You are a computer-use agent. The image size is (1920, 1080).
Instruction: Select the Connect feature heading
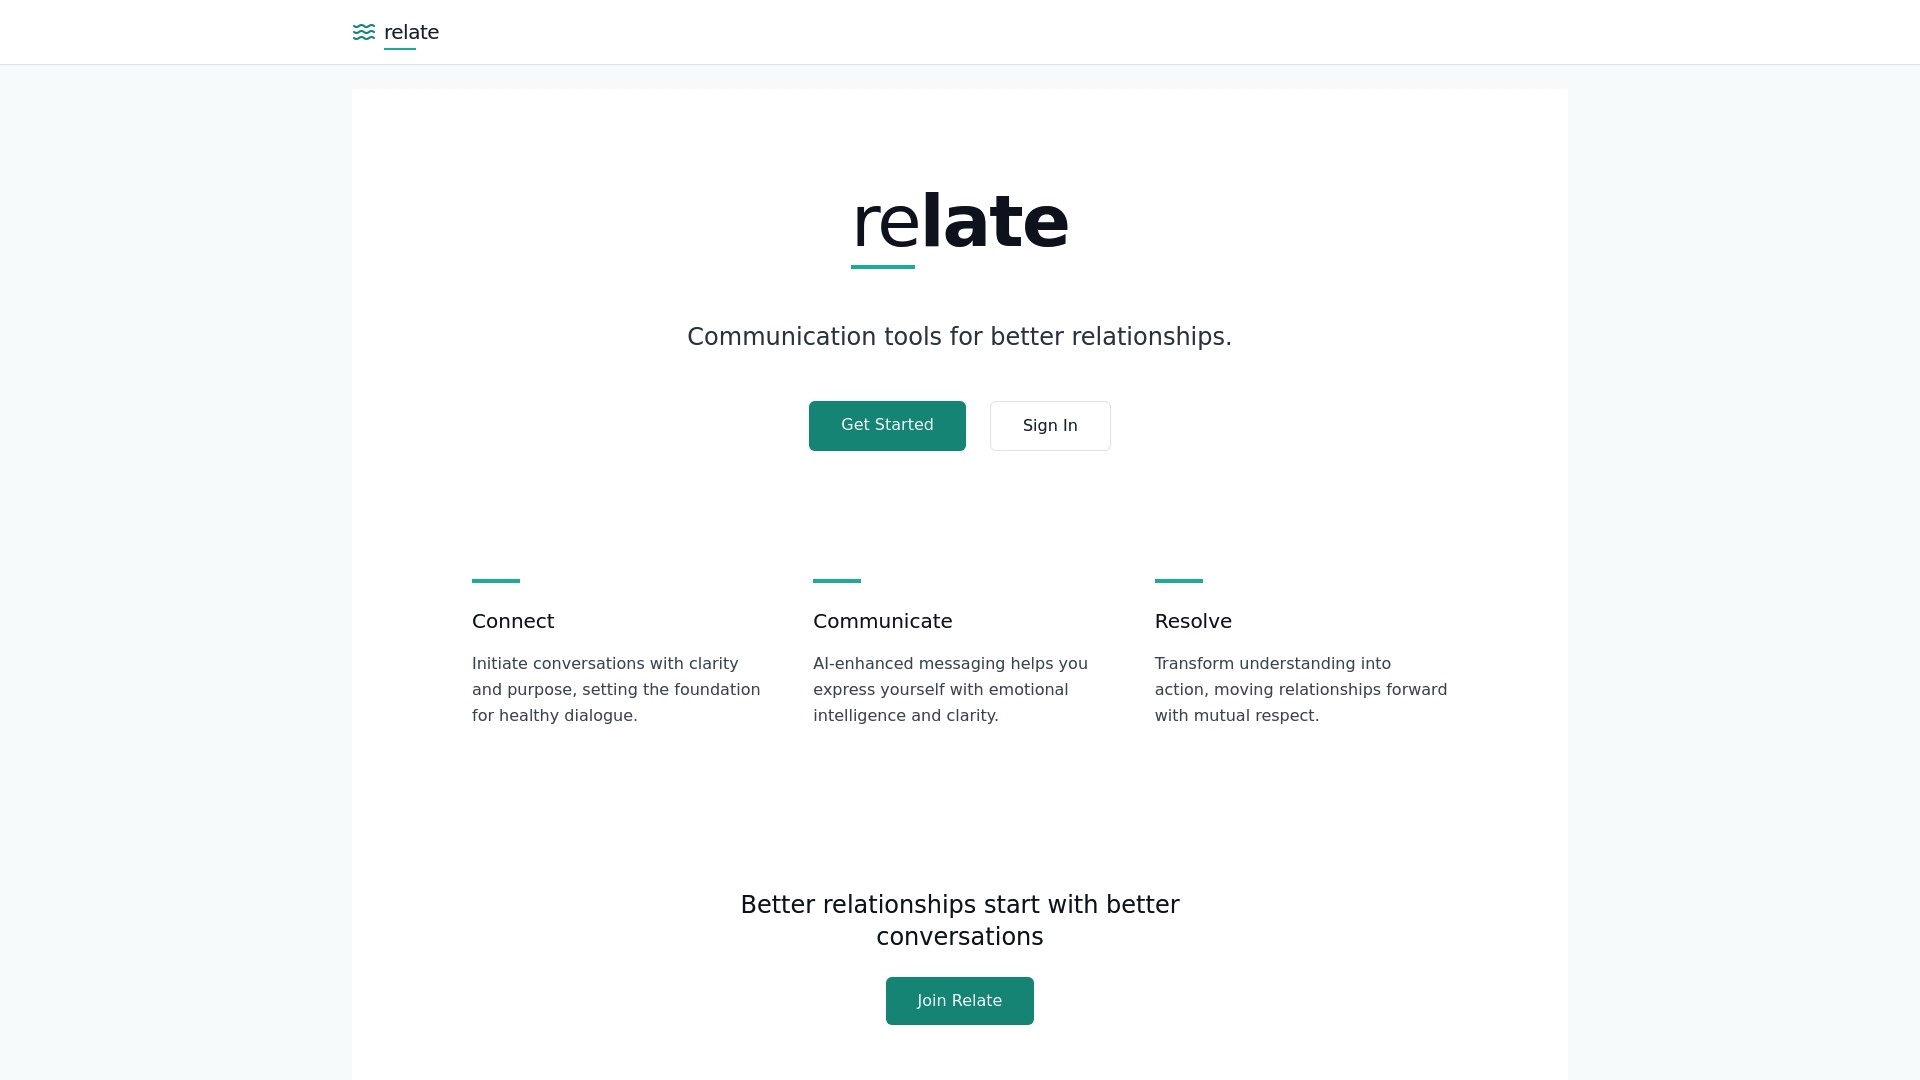[x=512, y=621]
